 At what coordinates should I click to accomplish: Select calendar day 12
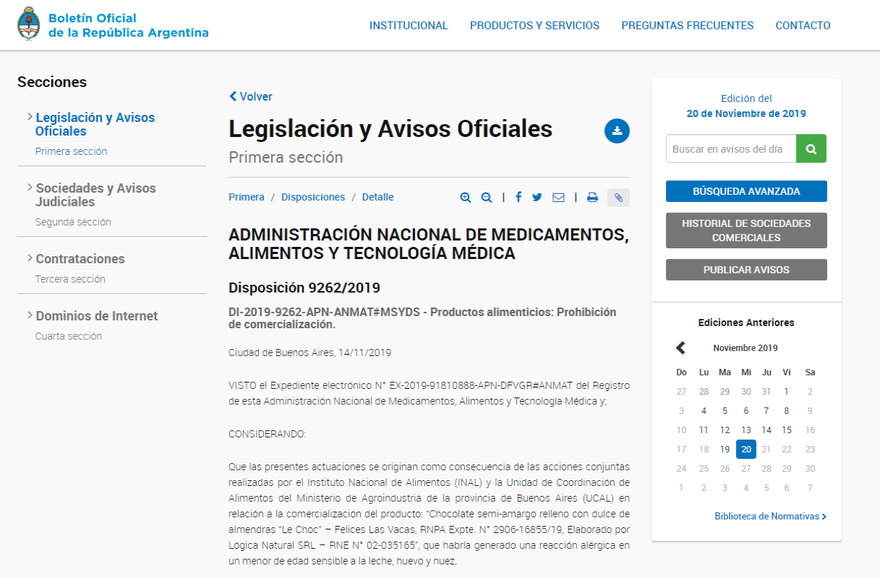725,430
